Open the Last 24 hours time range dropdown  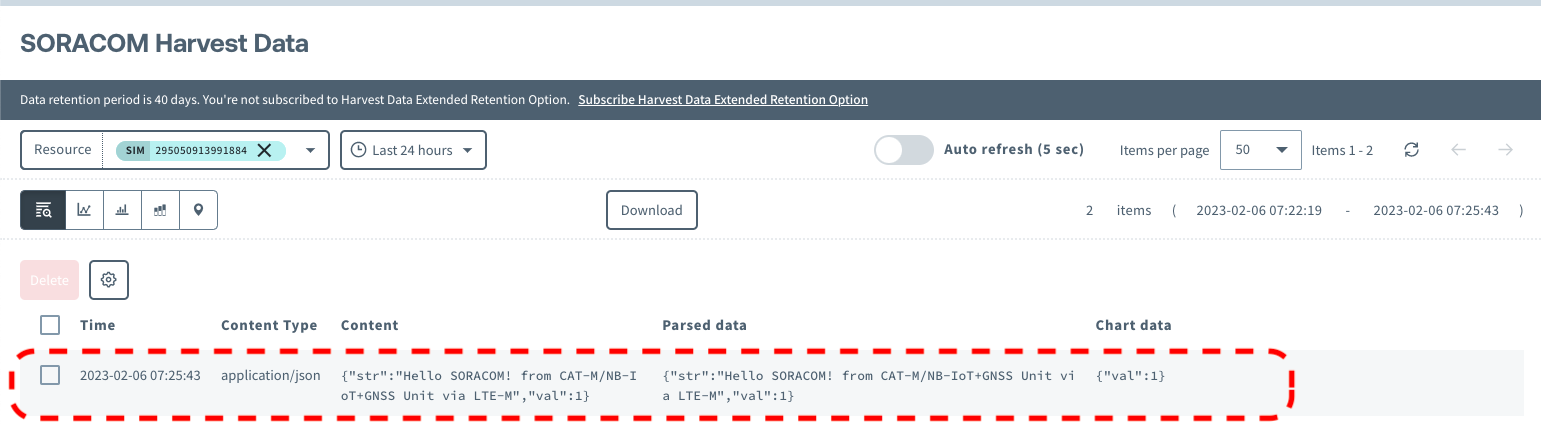[413, 150]
